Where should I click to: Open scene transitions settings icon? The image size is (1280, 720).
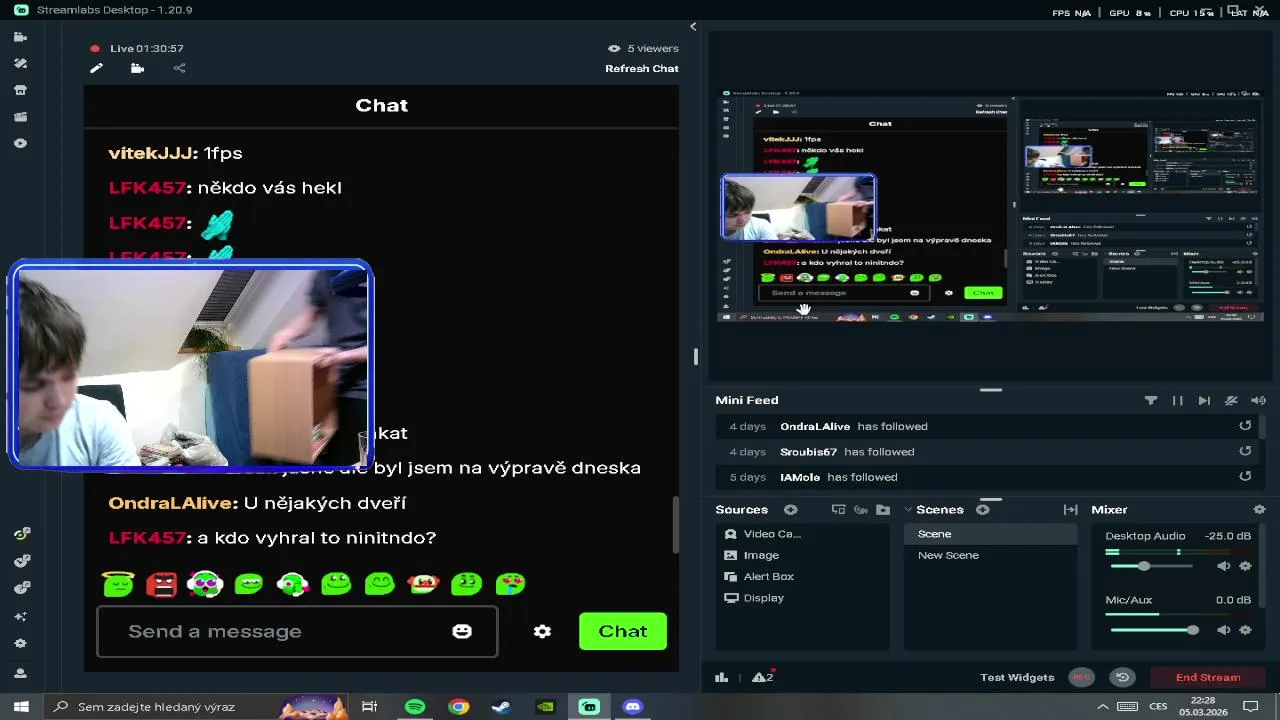click(1070, 509)
